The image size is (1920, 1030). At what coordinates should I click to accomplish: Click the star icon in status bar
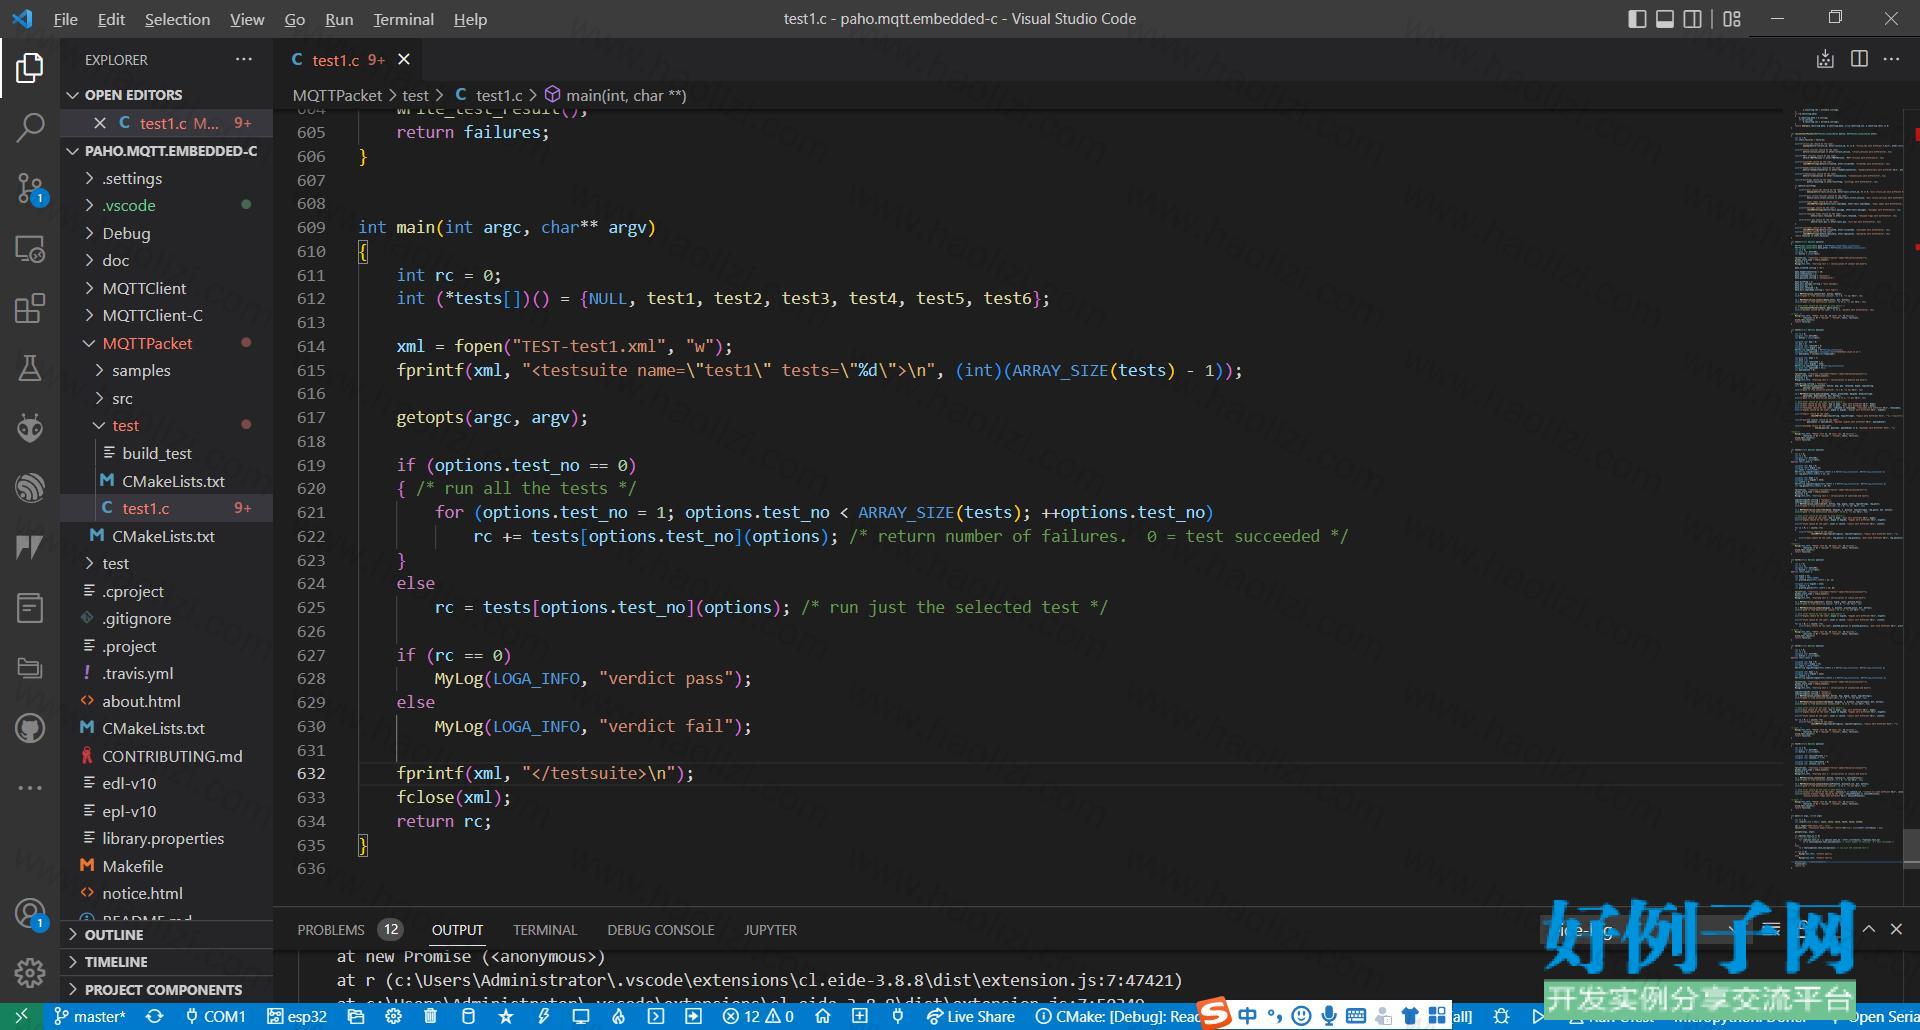505,1016
